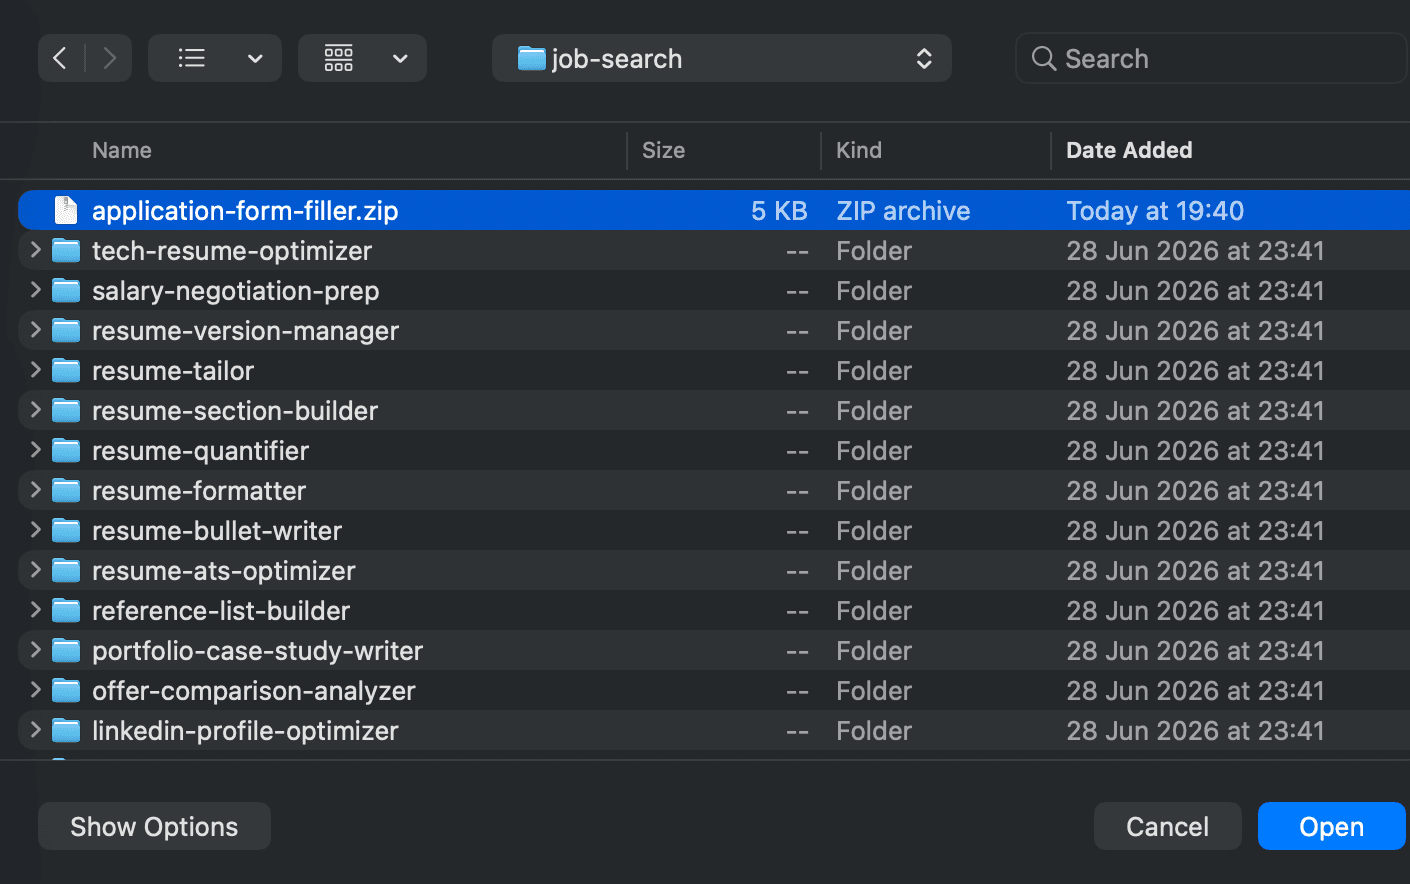1410x884 pixels.
Task: Select the resume-bullet-writer row name
Action: 217,531
